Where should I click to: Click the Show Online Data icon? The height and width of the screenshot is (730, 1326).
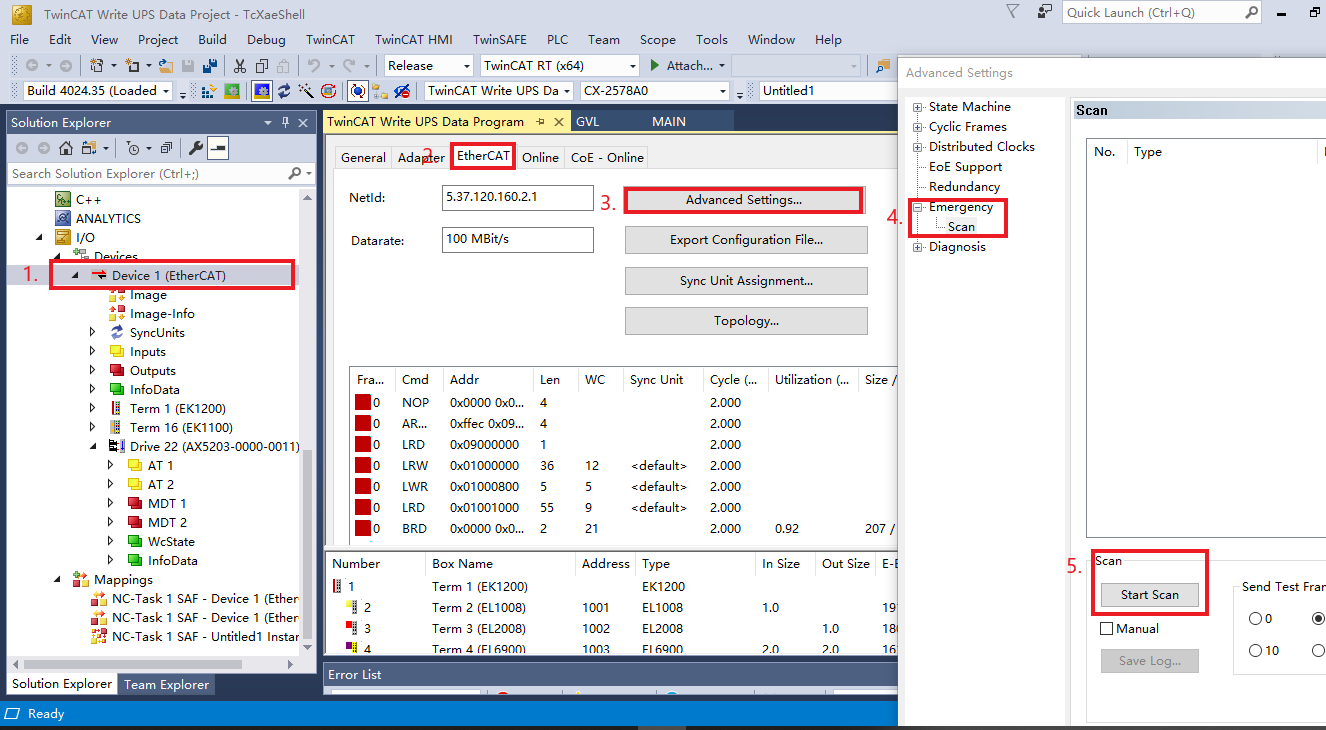(357, 91)
